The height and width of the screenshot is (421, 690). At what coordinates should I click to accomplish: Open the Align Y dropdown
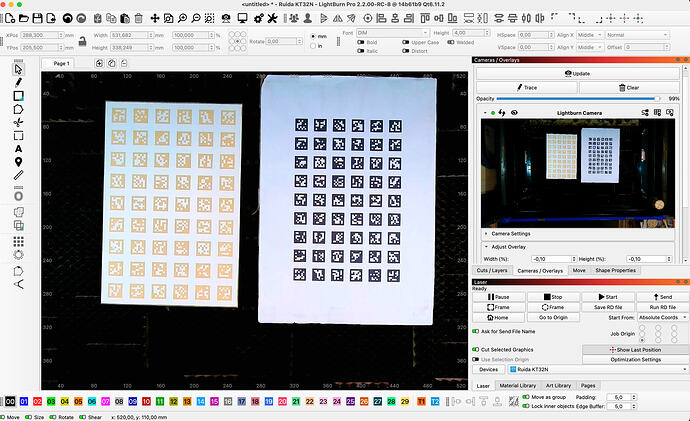point(589,47)
